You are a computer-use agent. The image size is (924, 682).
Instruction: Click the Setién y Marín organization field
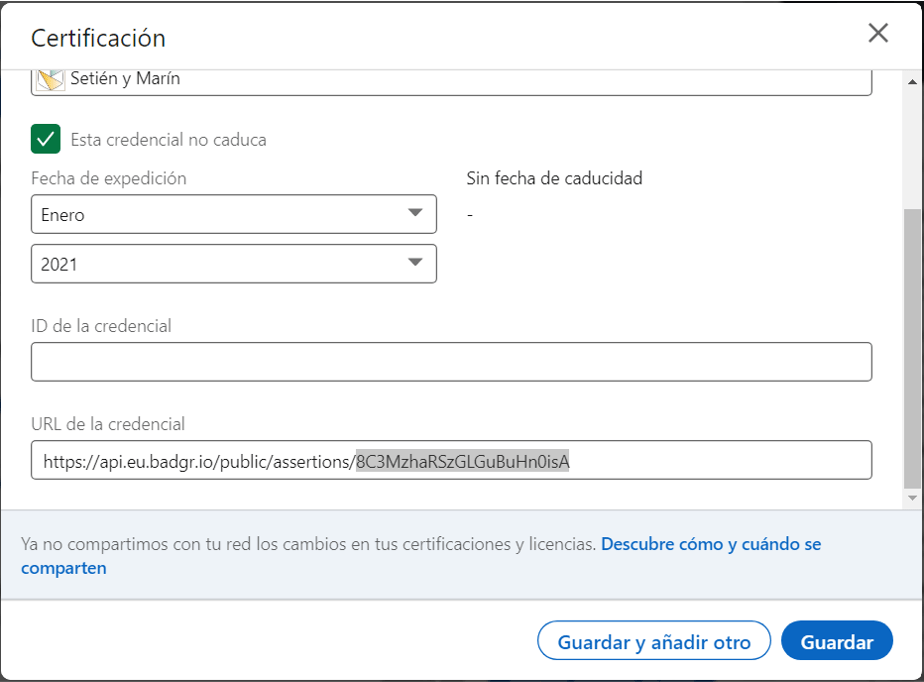pos(451,83)
